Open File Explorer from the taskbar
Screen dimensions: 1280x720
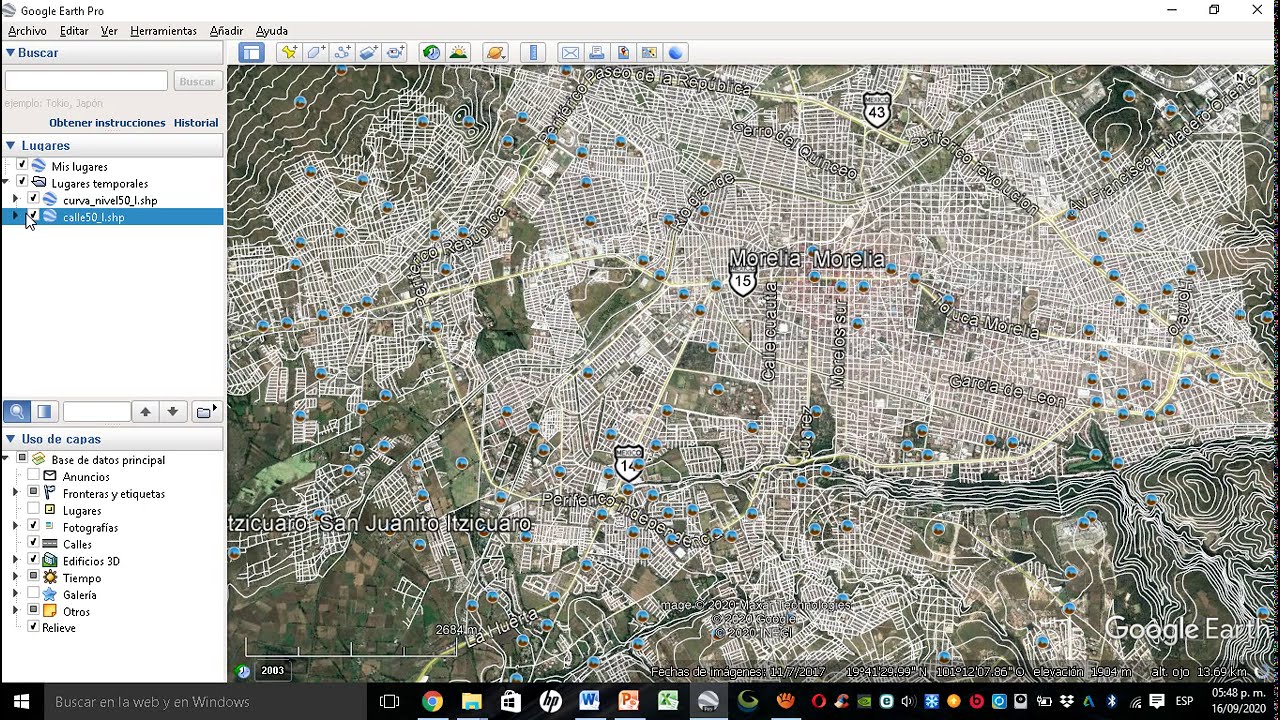(471, 701)
